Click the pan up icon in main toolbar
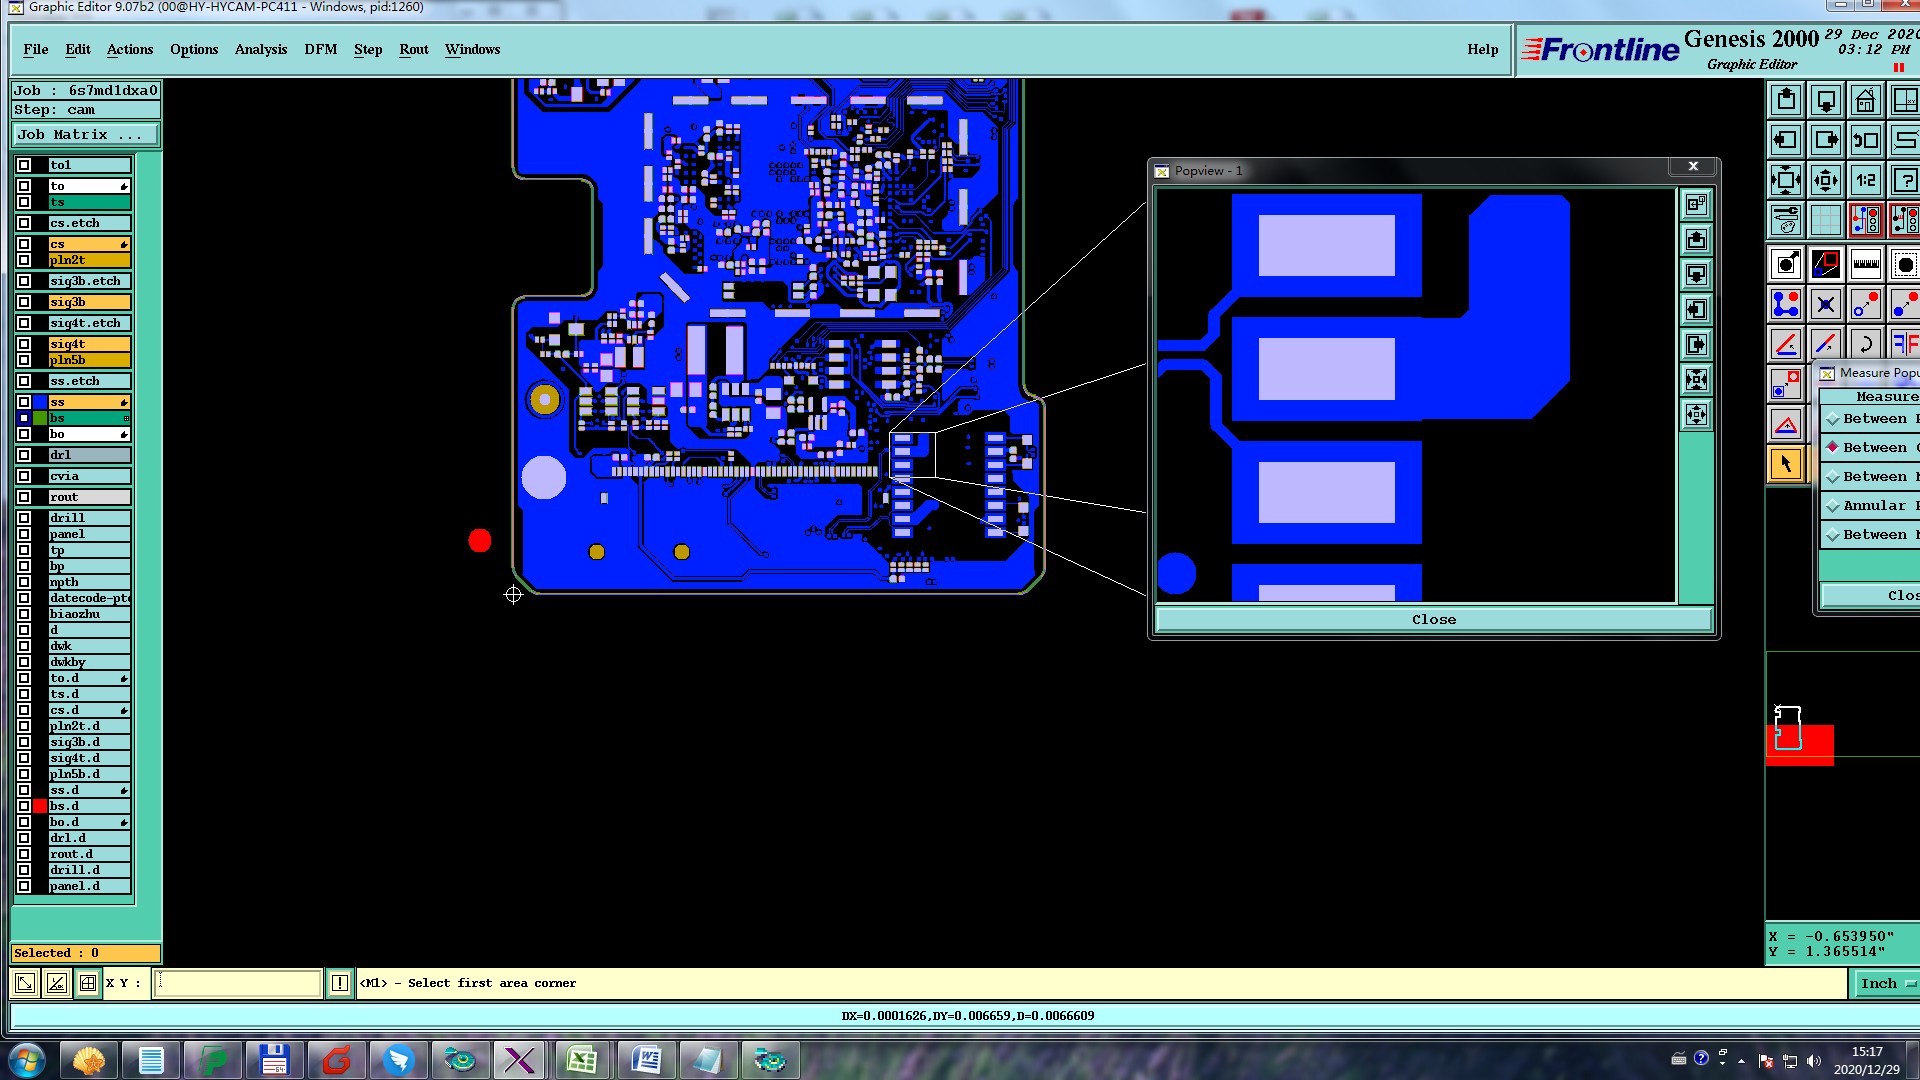 click(1786, 101)
